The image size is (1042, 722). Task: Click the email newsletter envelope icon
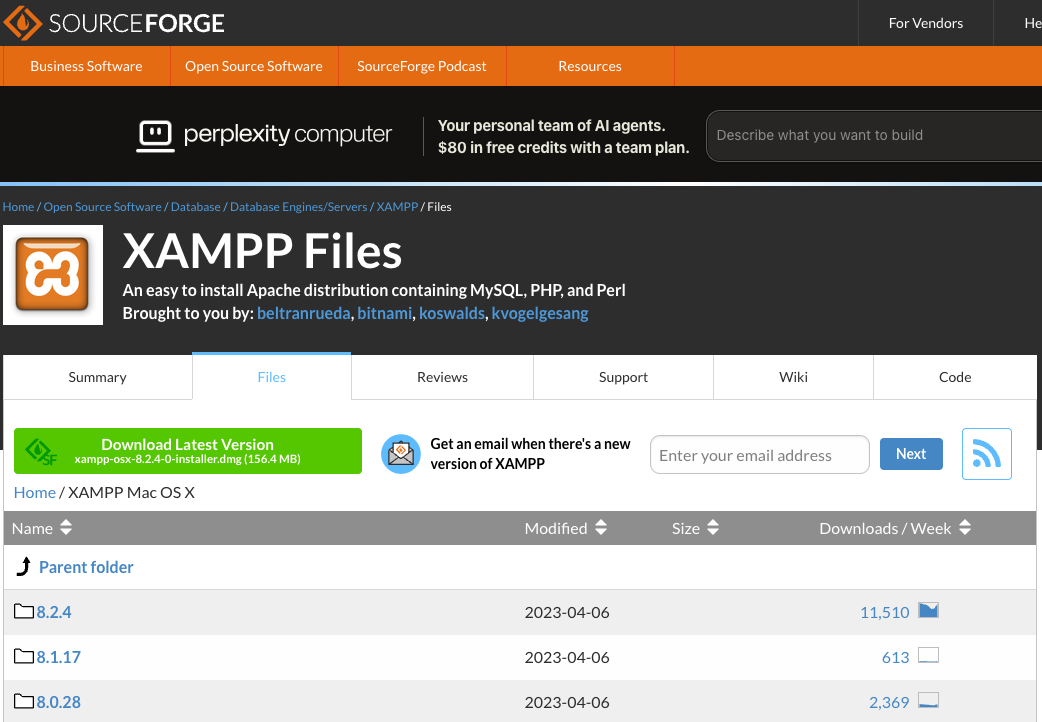click(x=401, y=454)
